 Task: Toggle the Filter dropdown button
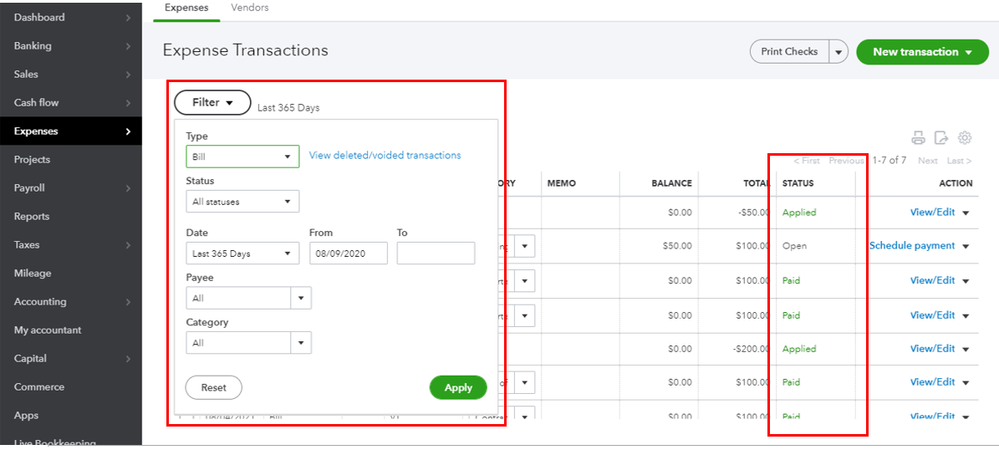click(212, 103)
